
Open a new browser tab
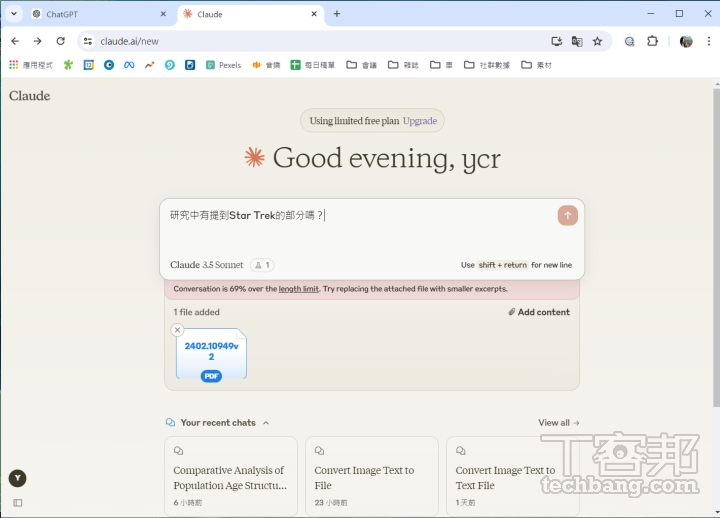click(x=337, y=14)
